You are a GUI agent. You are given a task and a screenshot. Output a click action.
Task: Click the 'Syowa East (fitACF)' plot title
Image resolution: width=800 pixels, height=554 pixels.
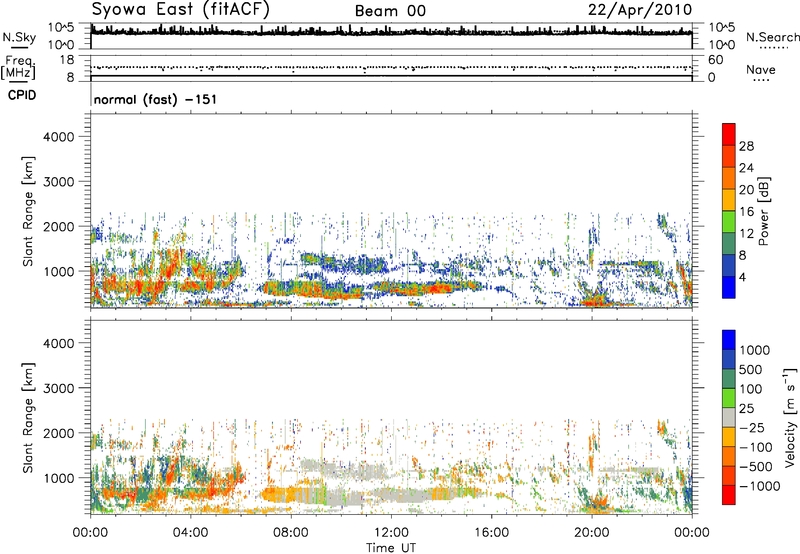[x=181, y=9]
